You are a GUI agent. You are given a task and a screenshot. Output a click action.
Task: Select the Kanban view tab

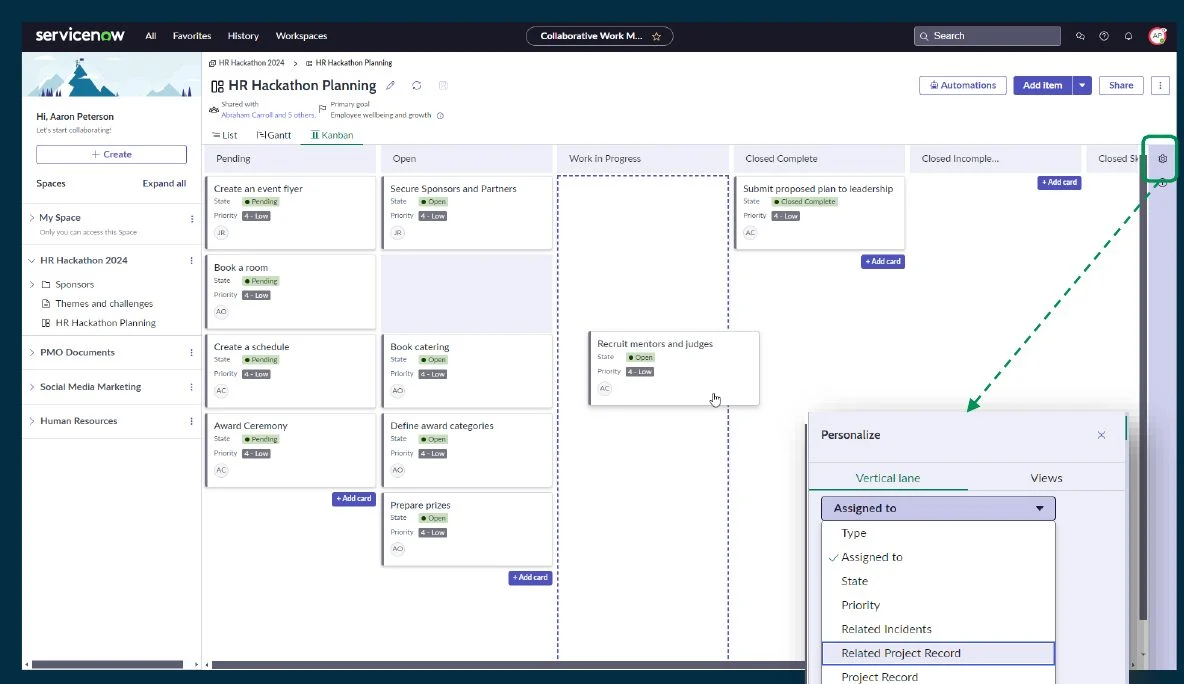pyautogui.click(x=332, y=135)
